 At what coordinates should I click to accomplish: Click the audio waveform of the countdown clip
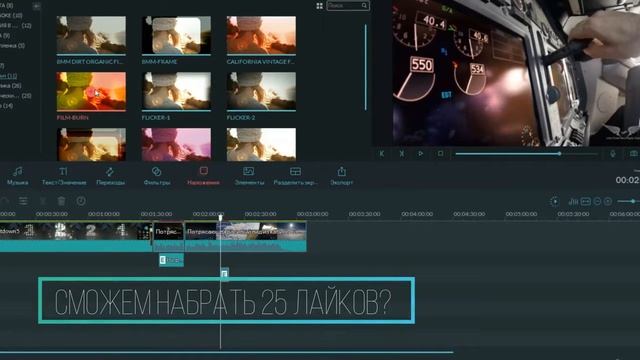[76, 246]
